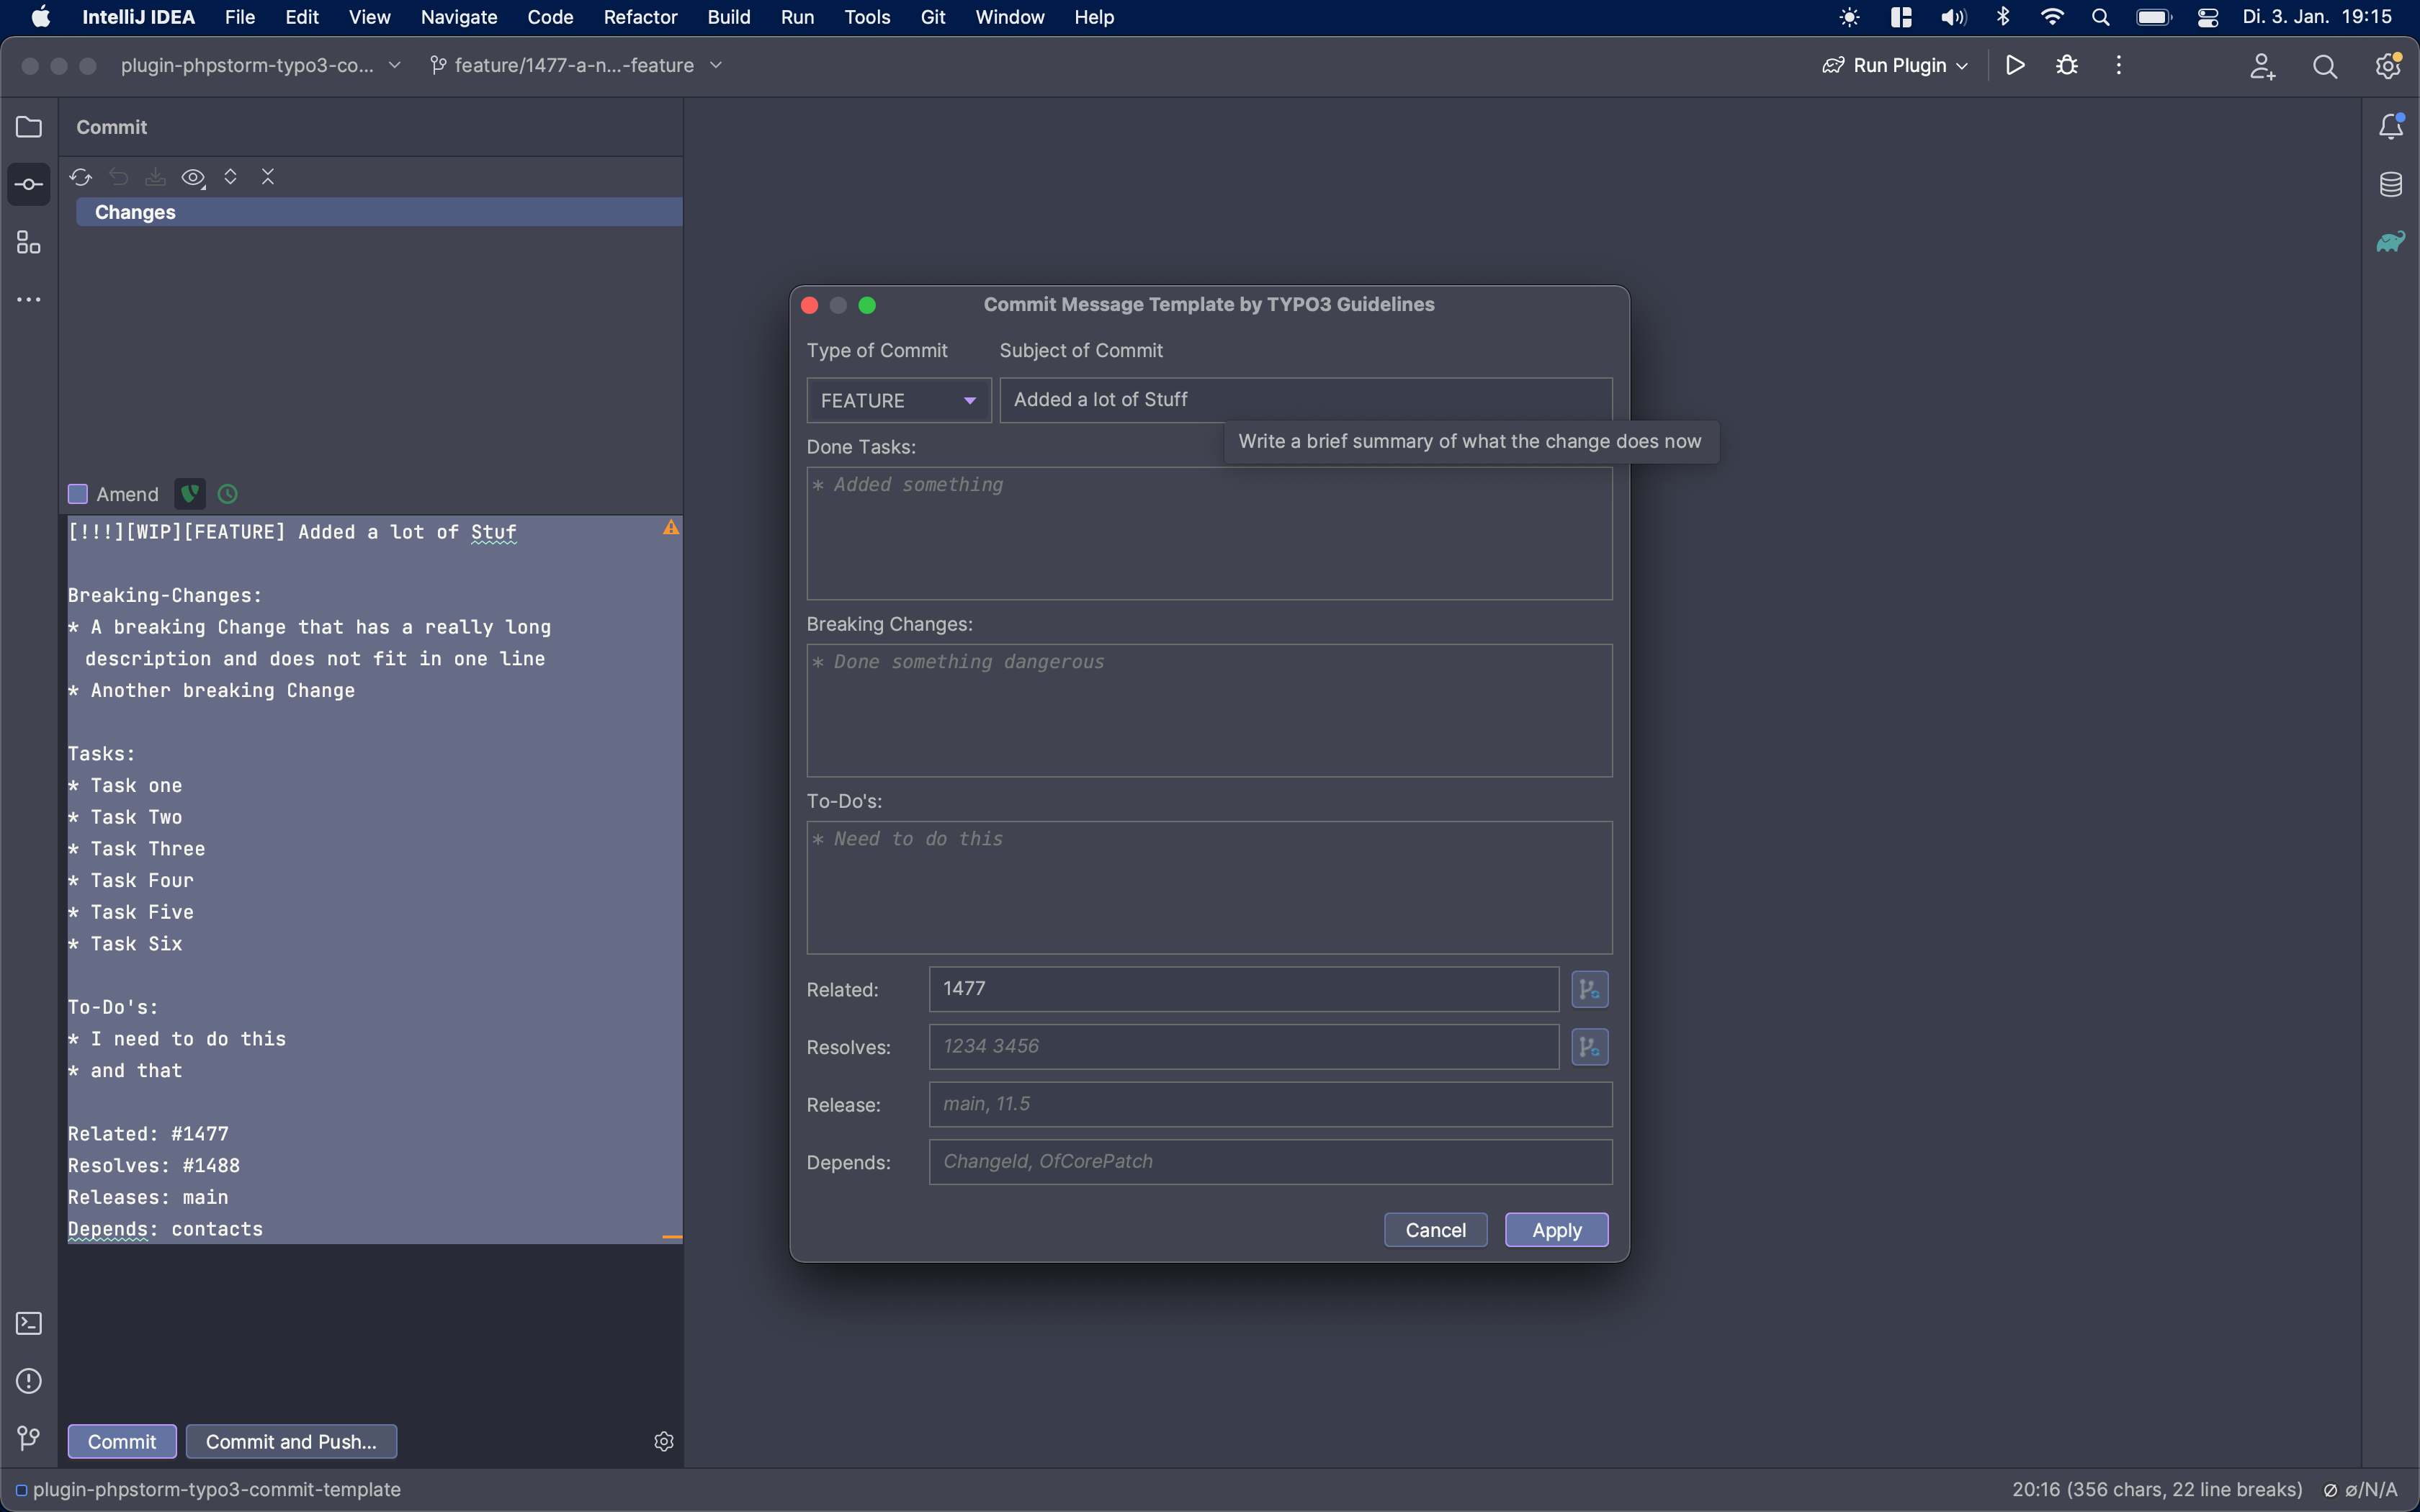Click the Debug bug icon in toolbar
The height and width of the screenshot is (1512, 2420).
2067,65
